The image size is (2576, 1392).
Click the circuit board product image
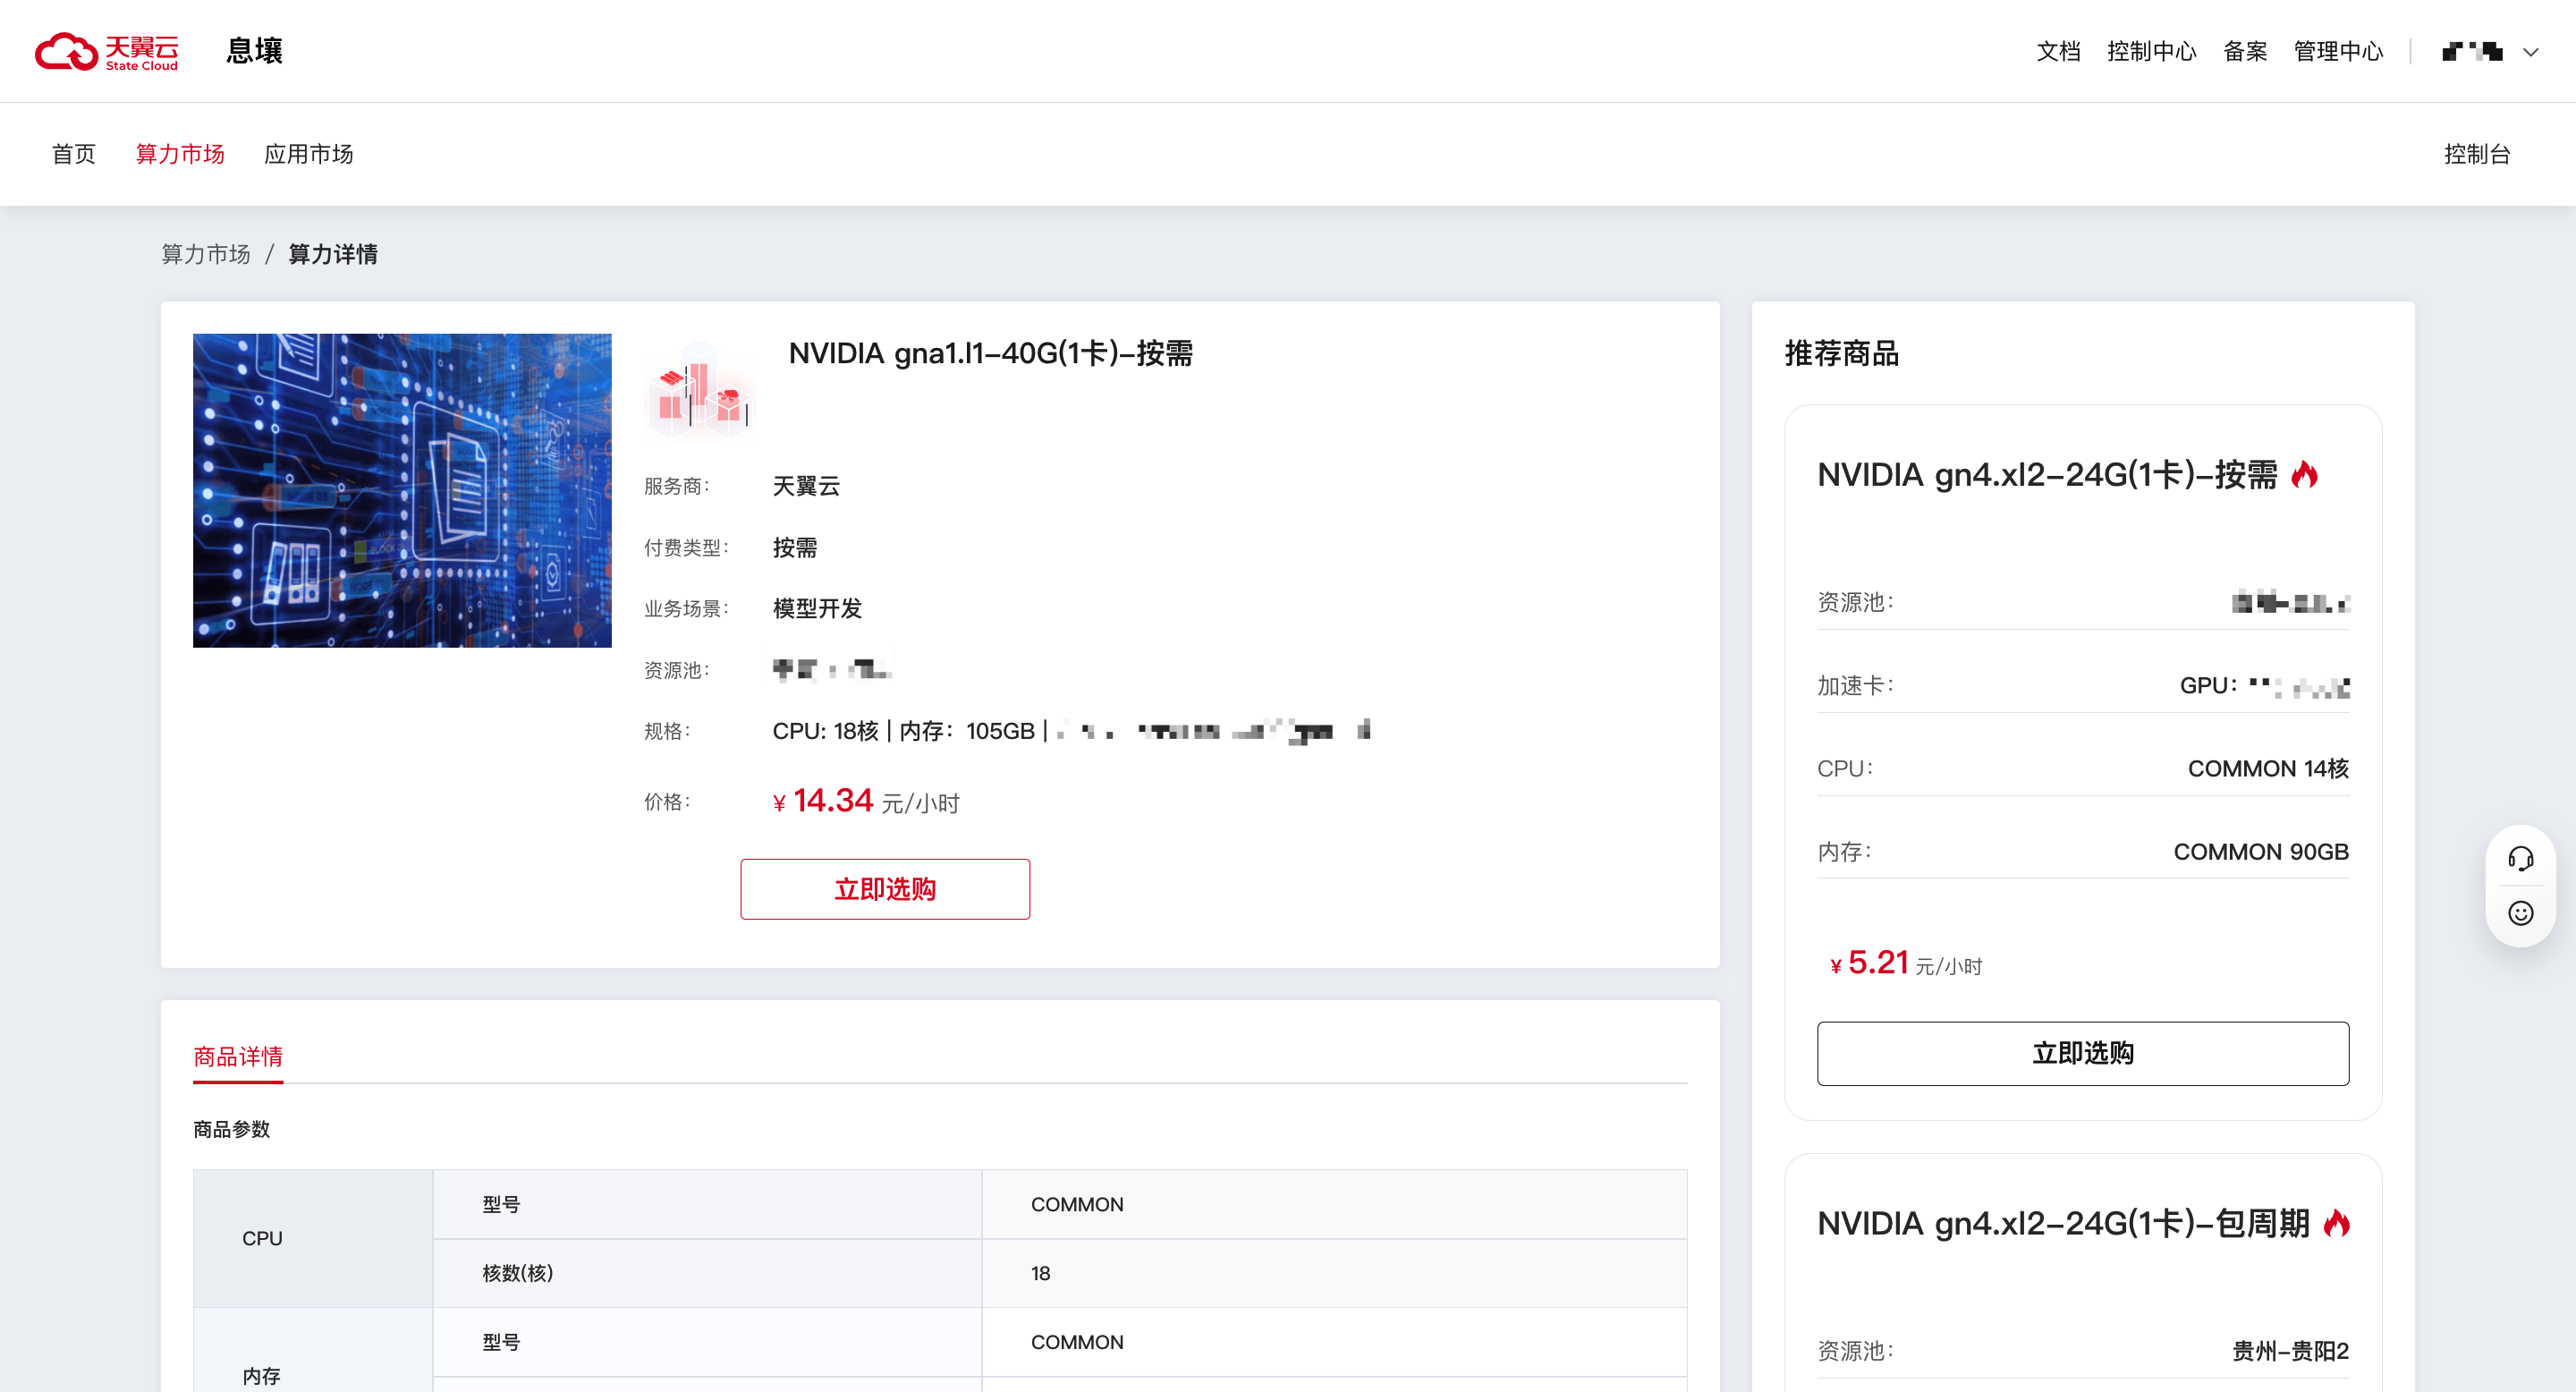point(402,490)
